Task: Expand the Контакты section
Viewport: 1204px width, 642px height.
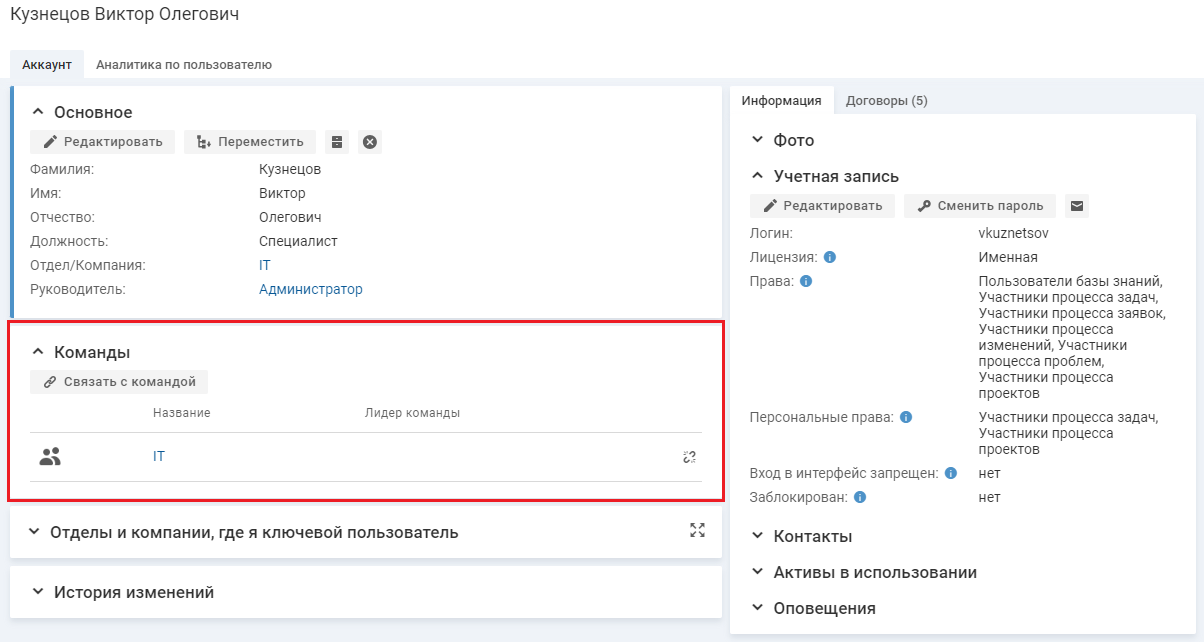Action: point(757,536)
